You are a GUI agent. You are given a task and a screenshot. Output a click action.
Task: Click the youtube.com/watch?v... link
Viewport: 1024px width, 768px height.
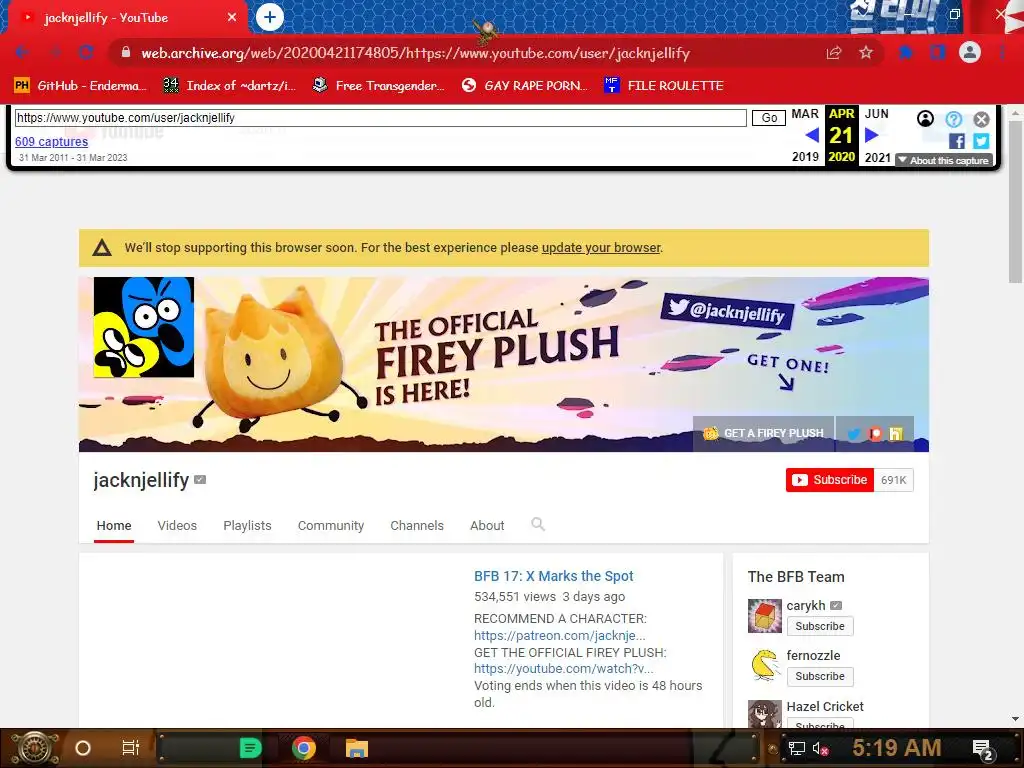(564, 669)
